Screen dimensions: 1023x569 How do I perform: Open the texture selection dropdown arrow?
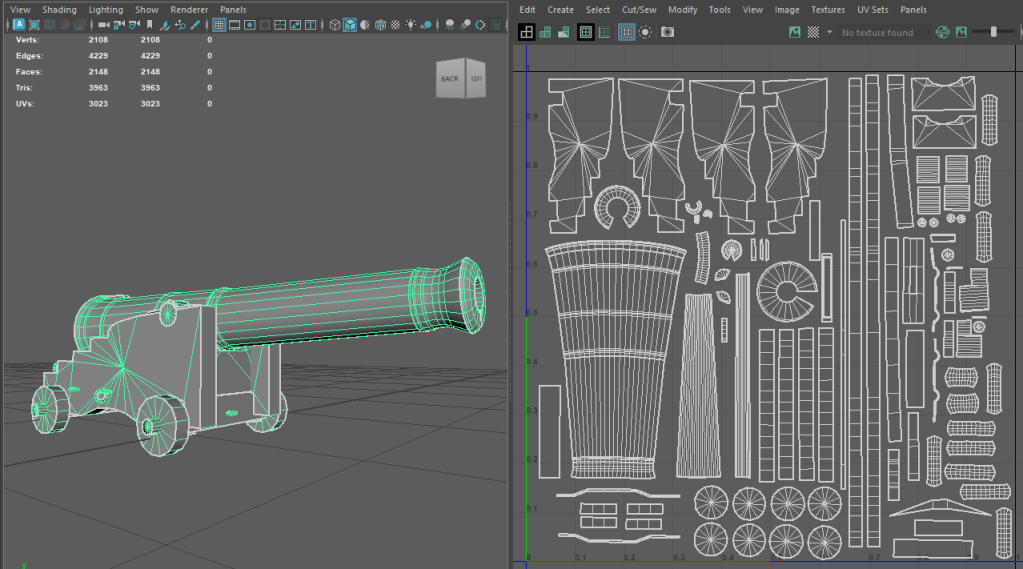[829, 32]
